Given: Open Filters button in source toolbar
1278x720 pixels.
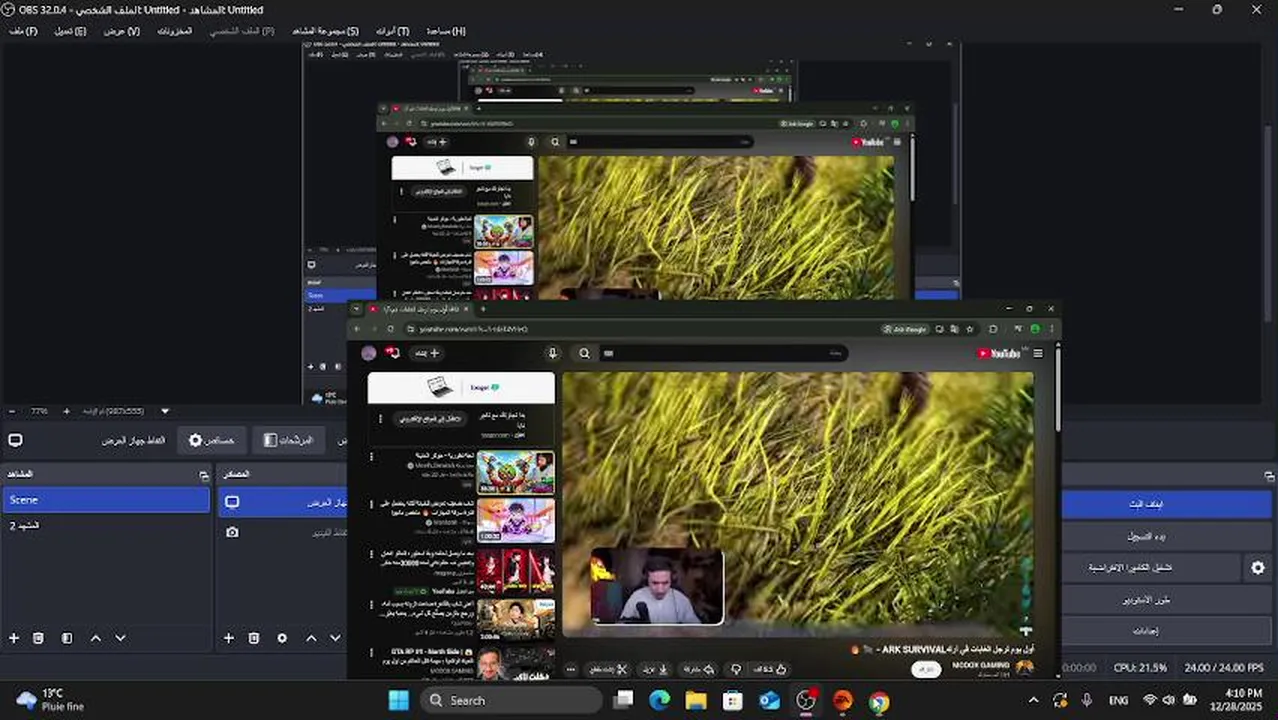Looking at the screenshot, I should click(288, 440).
